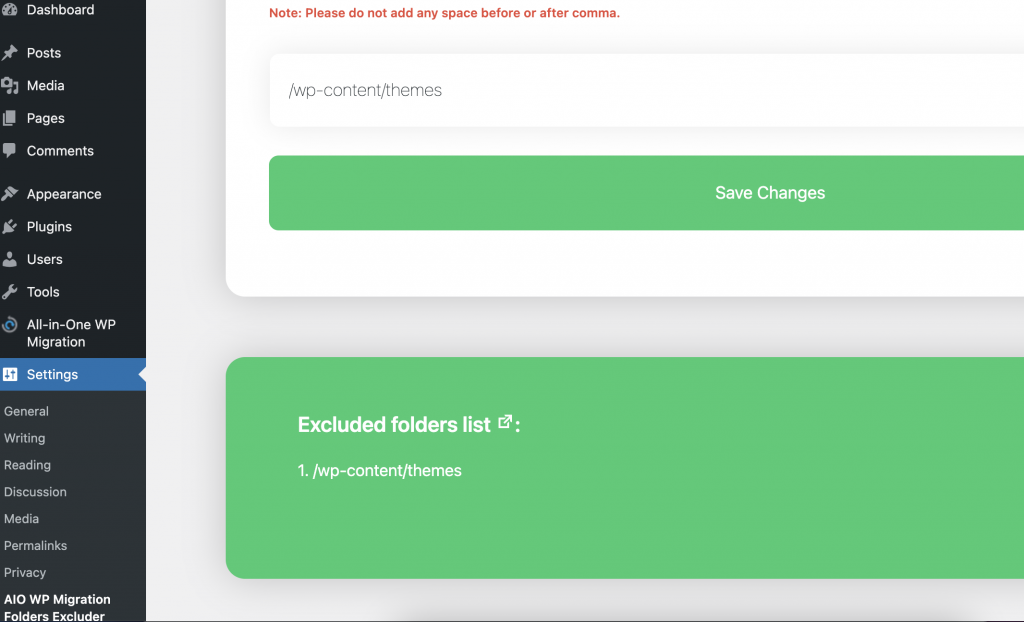This screenshot has height=622, width=1024.
Task: Click the Pages stacked-sheets icon
Action: 10,118
